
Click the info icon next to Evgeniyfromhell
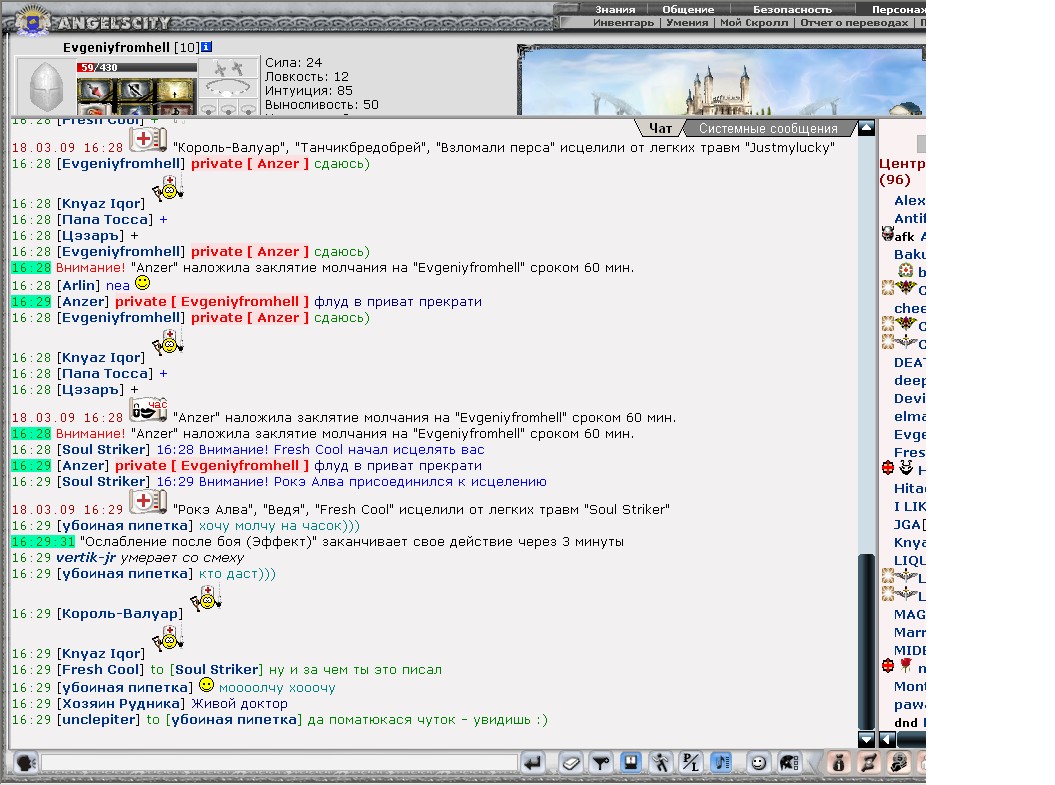click(207, 47)
